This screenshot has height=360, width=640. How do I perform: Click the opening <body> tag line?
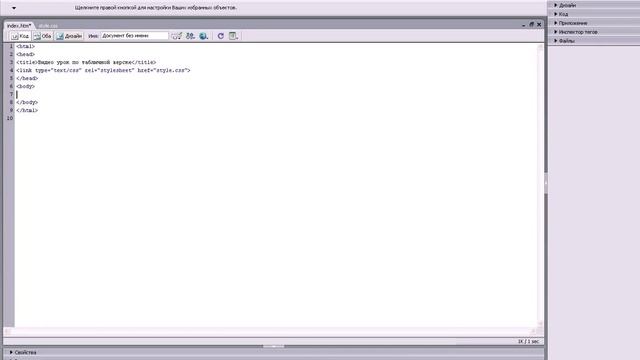point(25,86)
